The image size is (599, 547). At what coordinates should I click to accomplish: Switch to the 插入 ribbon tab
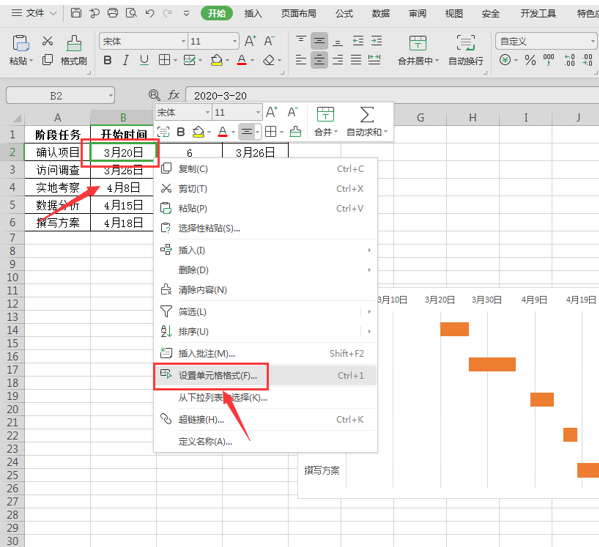point(253,14)
